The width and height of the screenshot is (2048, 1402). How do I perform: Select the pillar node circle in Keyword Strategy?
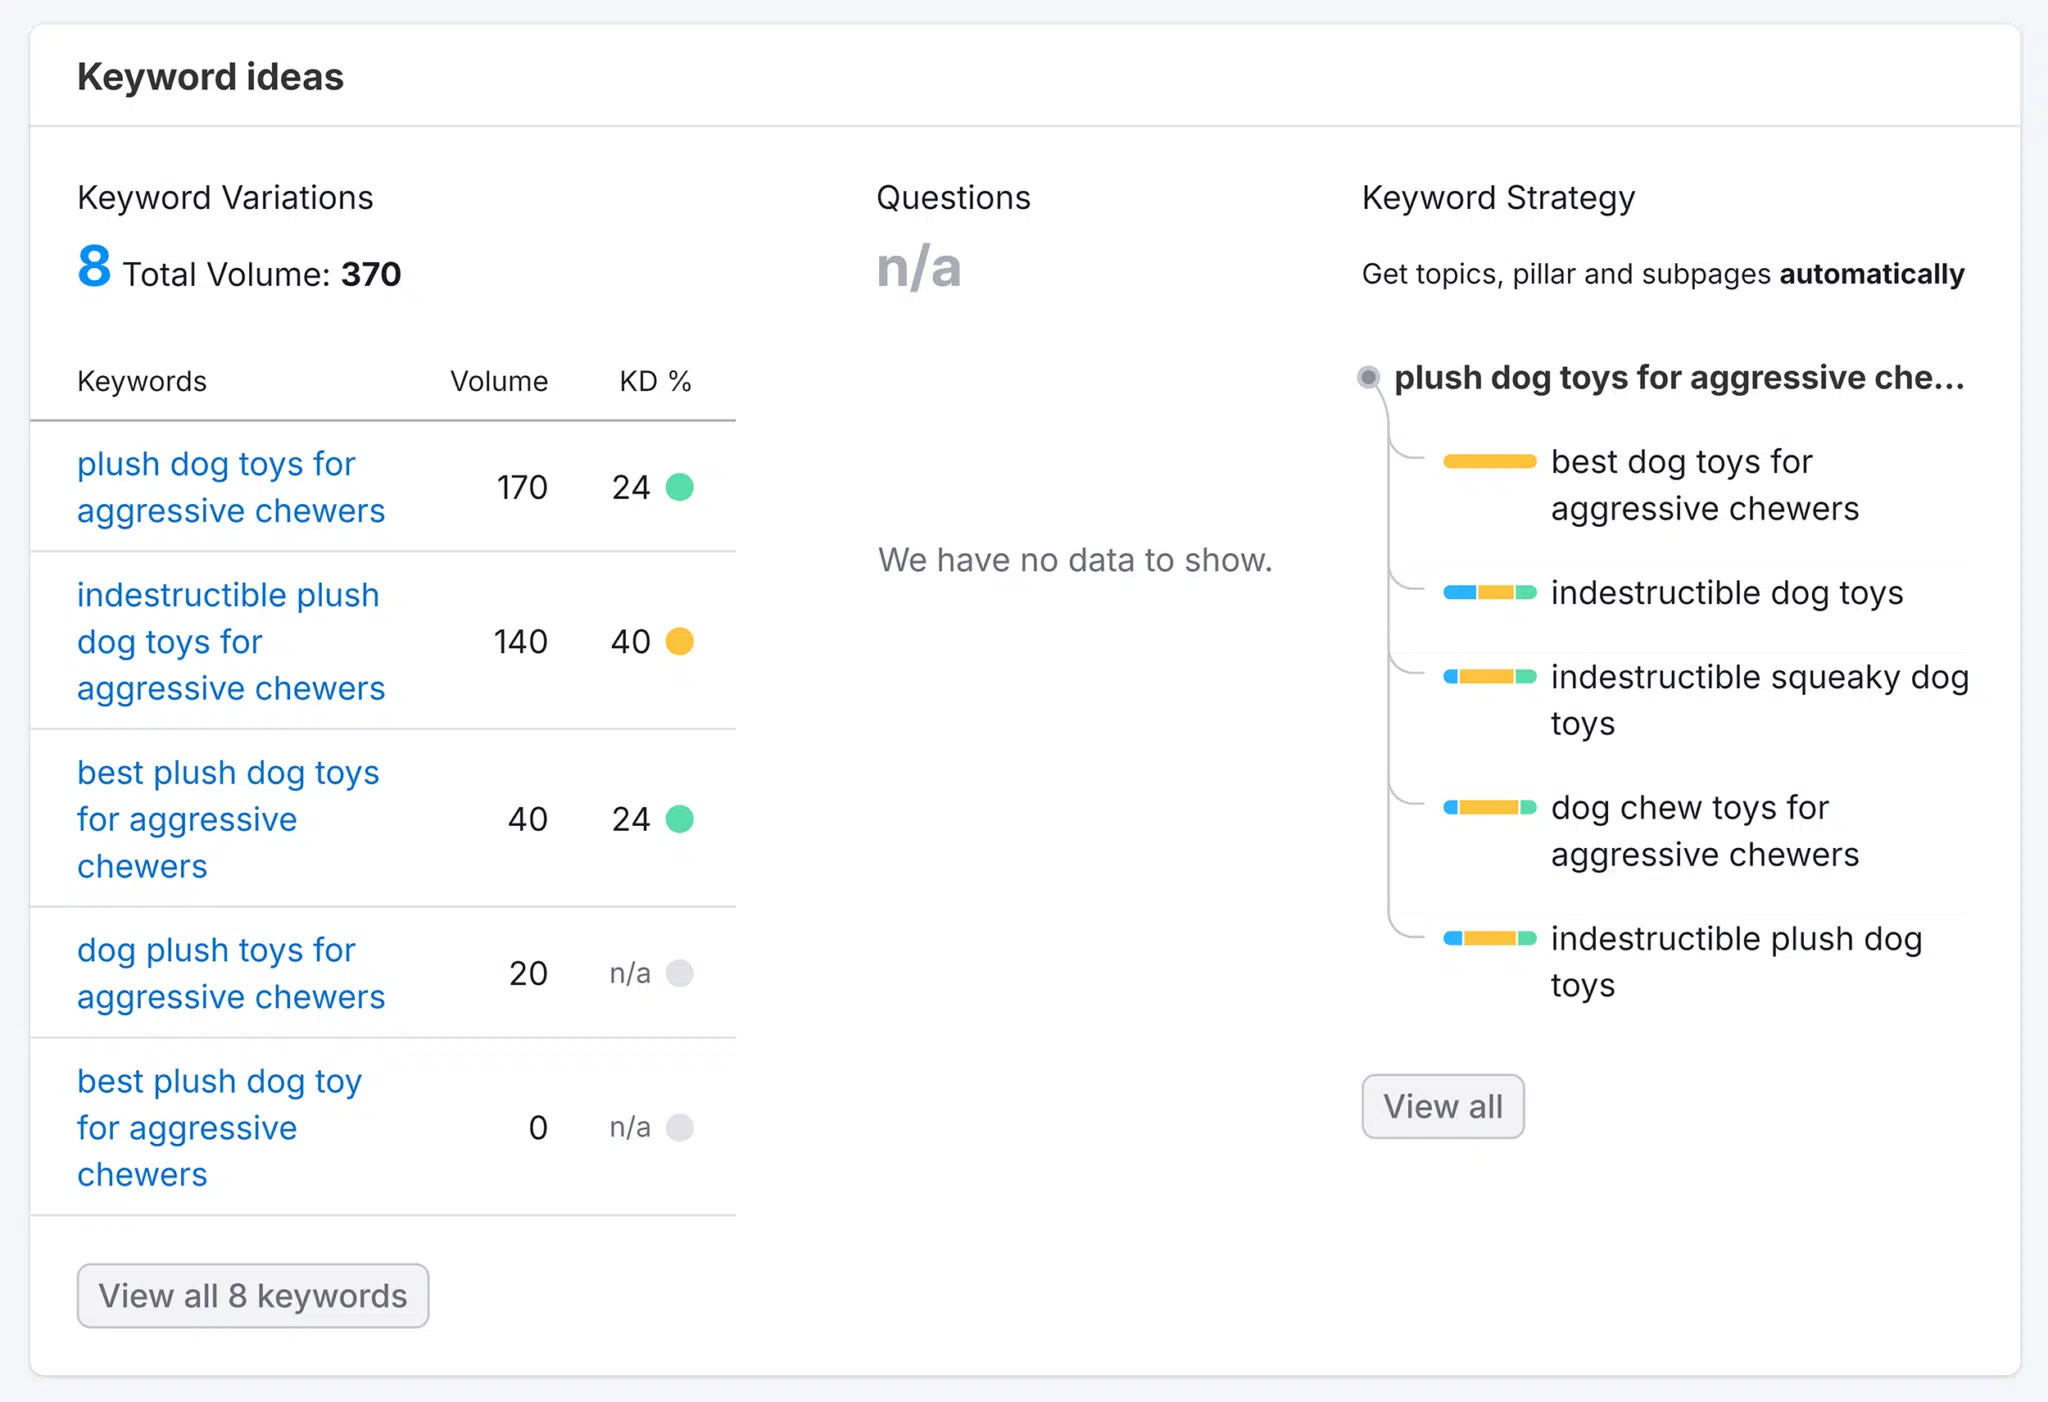point(1368,377)
